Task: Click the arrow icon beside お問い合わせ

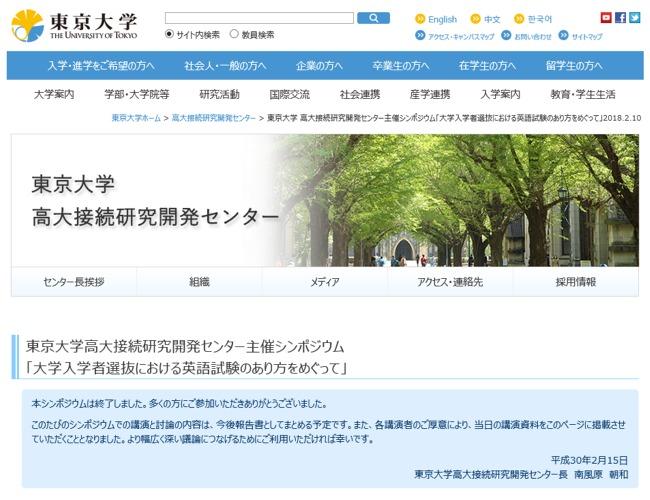Action: pos(506,35)
